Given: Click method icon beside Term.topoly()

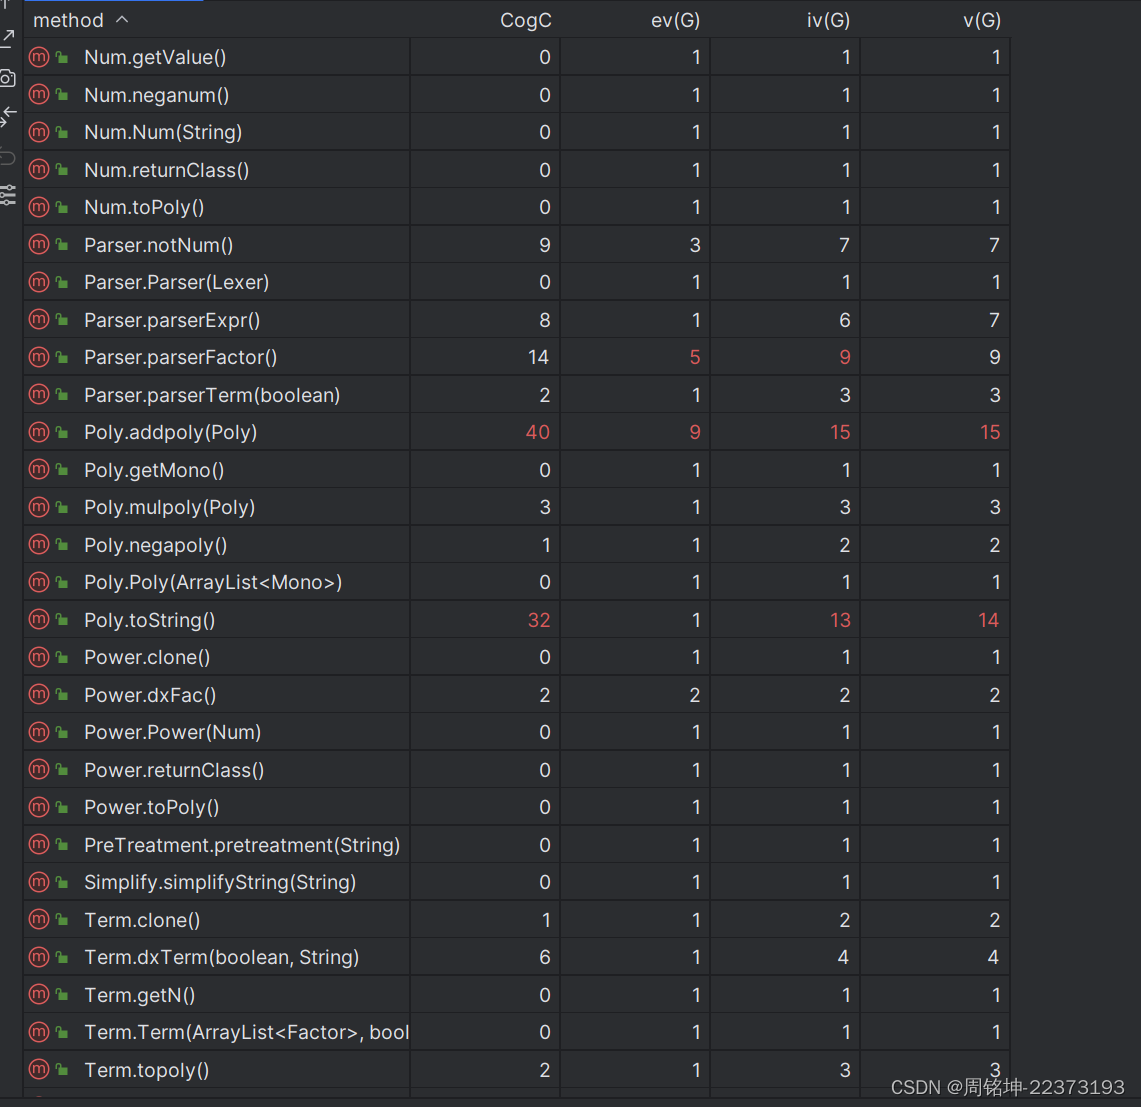Looking at the screenshot, I should 39,1069.
